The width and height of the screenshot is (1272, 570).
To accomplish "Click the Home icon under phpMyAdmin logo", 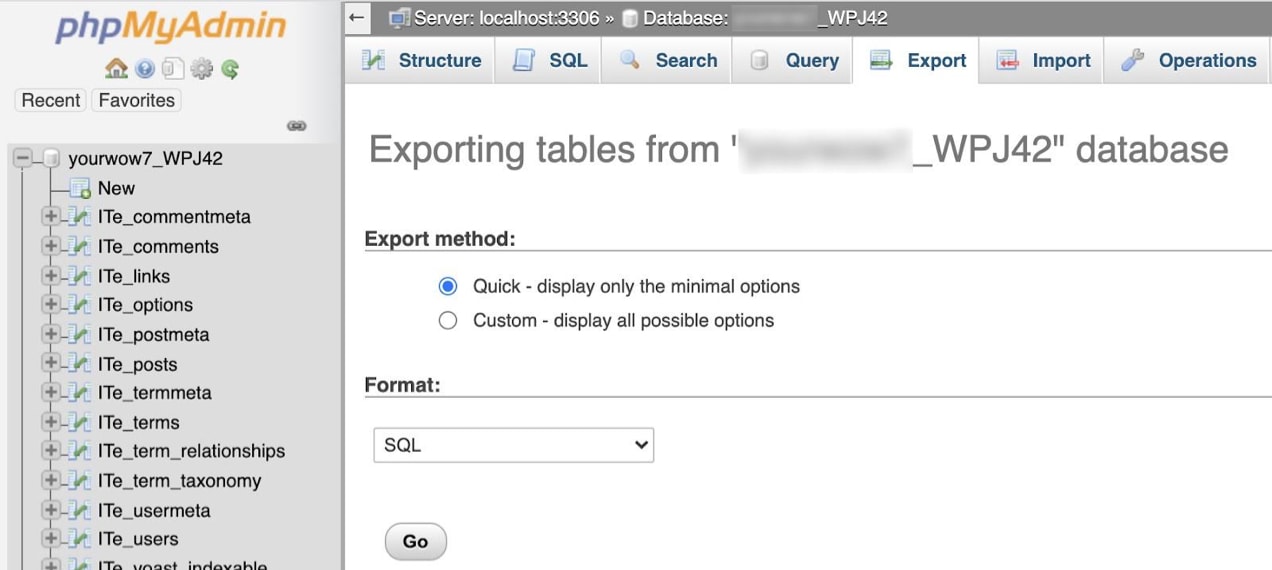I will 116,69.
